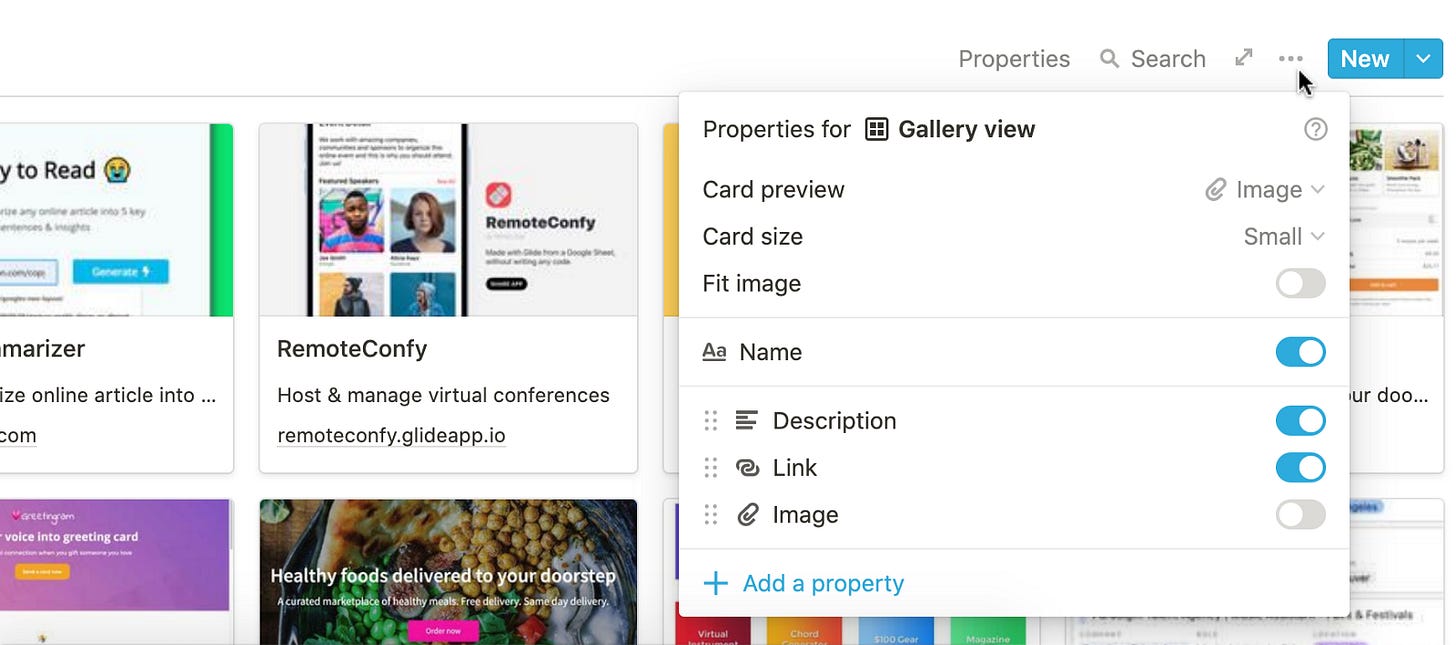
Task: Open the Card size Small dropdown
Action: 1284,237
